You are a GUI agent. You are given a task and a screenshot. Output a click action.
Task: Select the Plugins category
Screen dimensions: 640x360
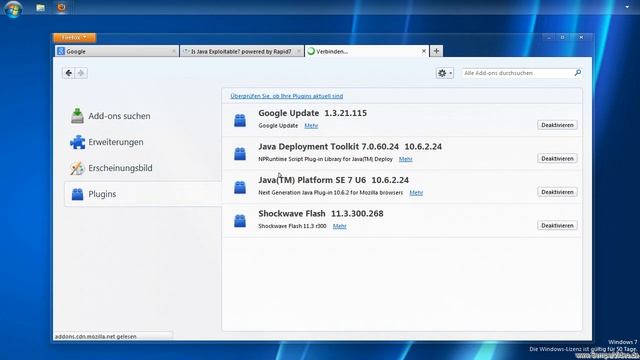(x=143, y=194)
